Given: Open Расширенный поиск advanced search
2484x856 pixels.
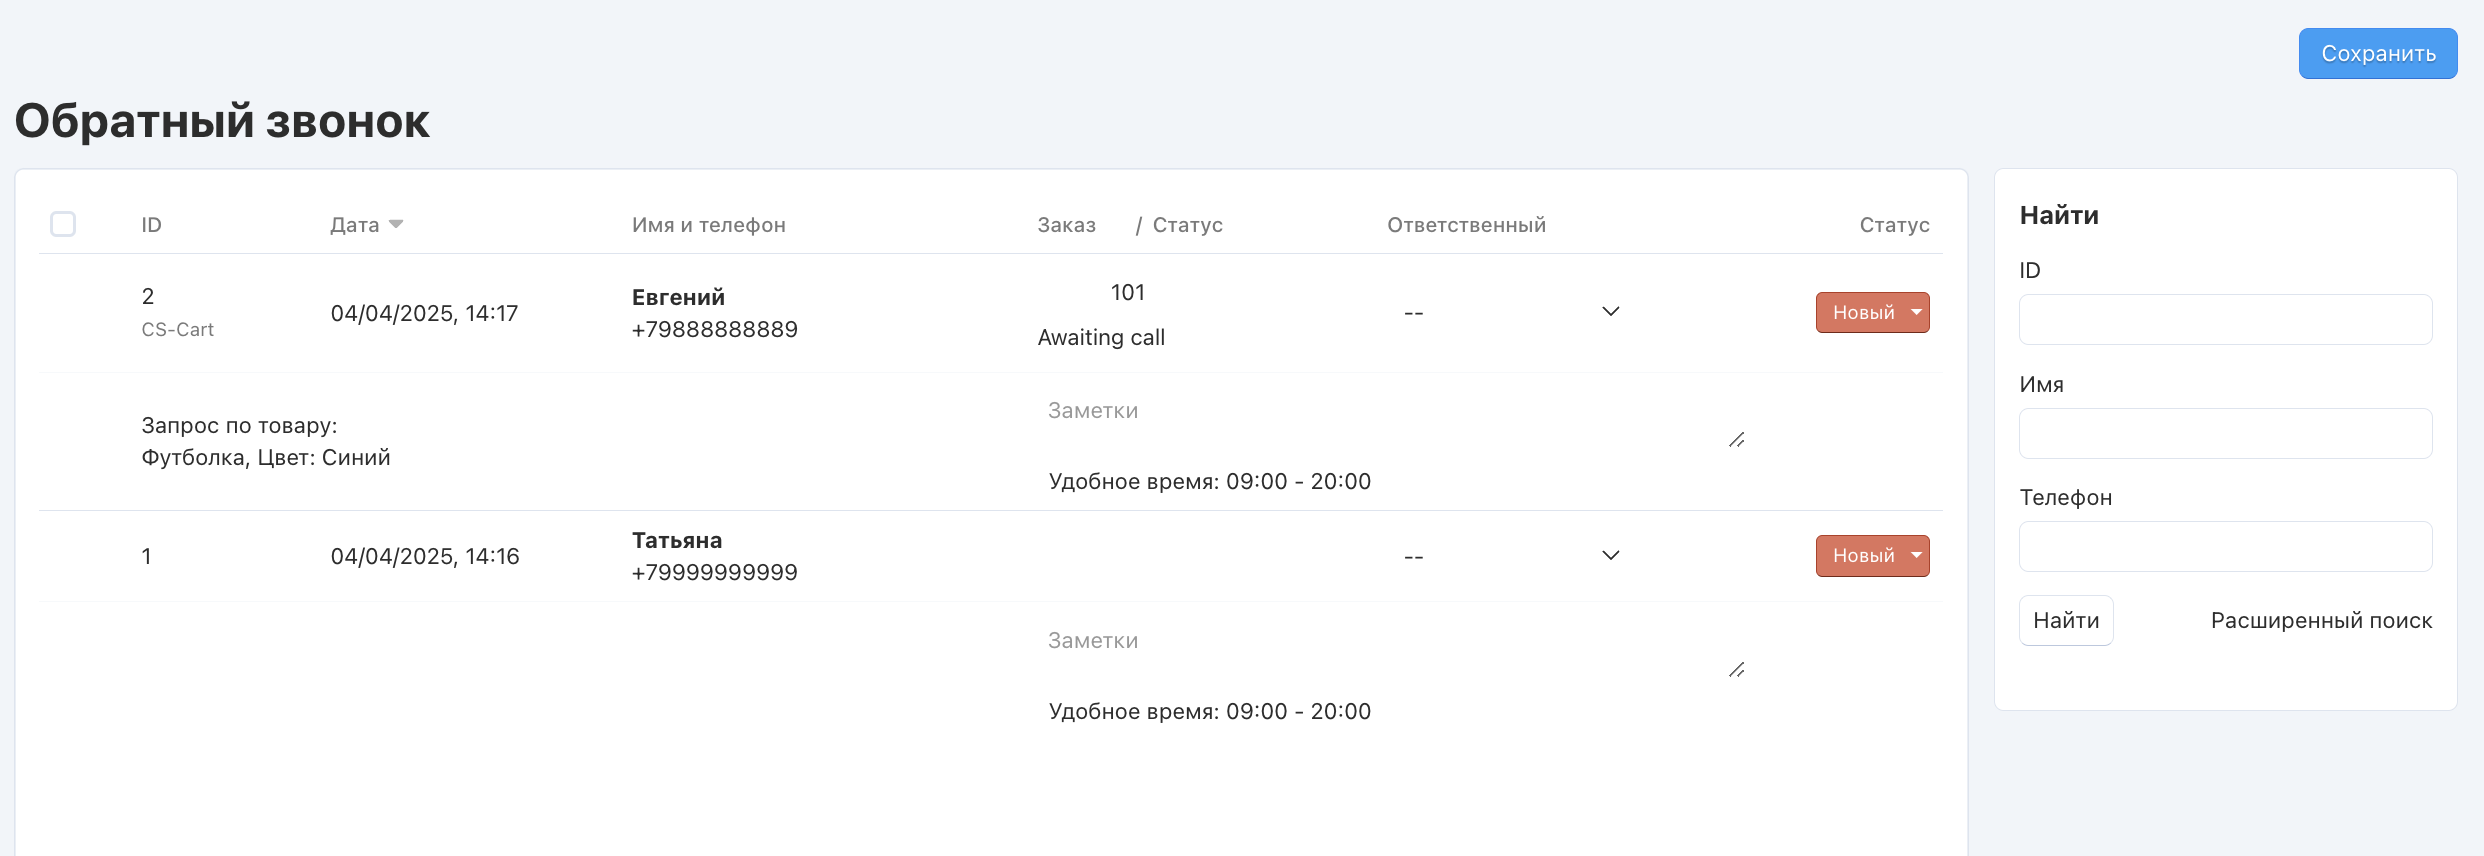Looking at the screenshot, I should pyautogui.click(x=2321, y=621).
